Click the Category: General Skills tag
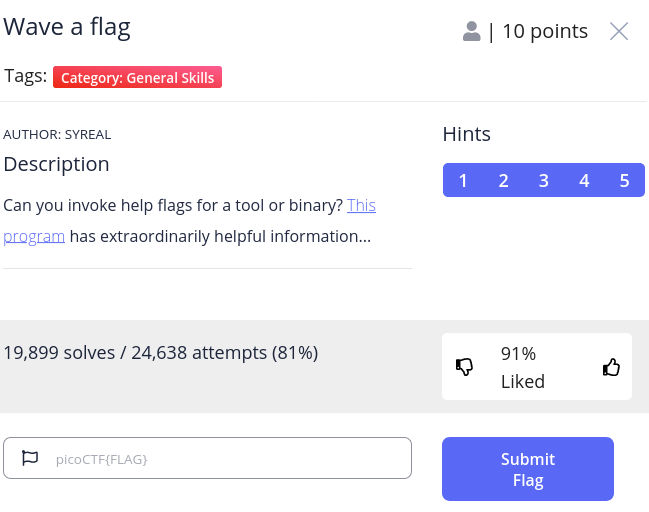The width and height of the screenshot is (649, 512). click(x=137, y=77)
